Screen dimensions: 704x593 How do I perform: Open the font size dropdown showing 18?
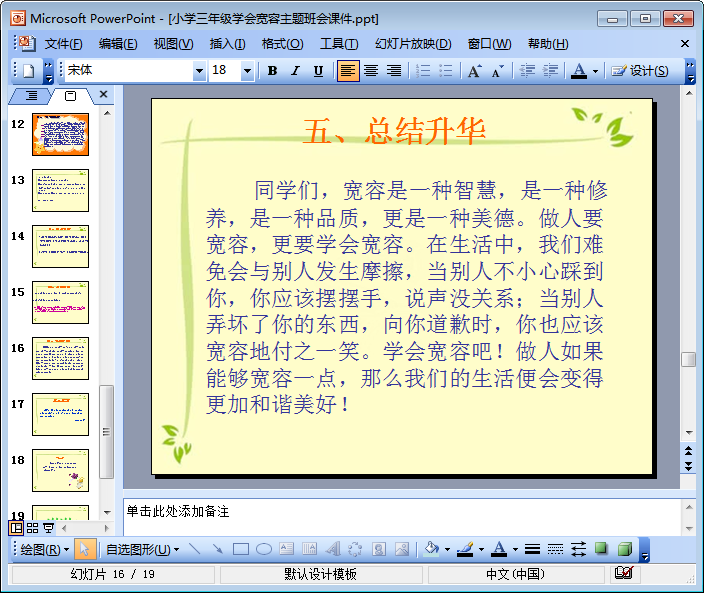(x=247, y=70)
